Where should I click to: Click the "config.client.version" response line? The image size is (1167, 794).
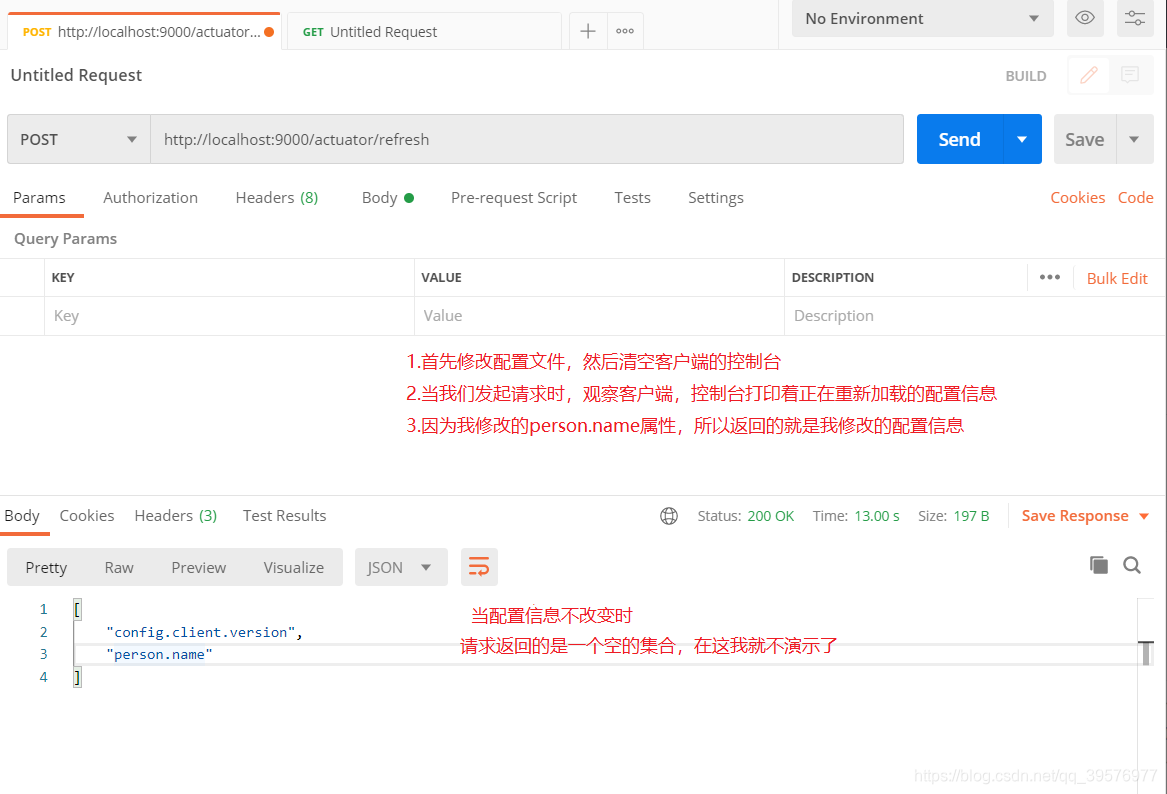pyautogui.click(x=205, y=632)
